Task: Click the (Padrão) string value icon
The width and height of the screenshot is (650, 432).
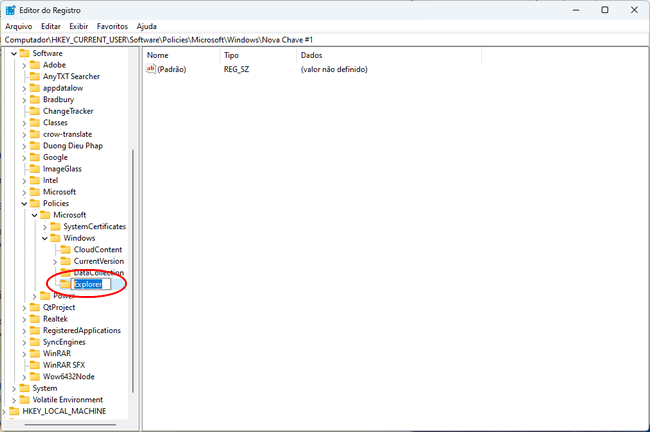Action: click(152, 69)
